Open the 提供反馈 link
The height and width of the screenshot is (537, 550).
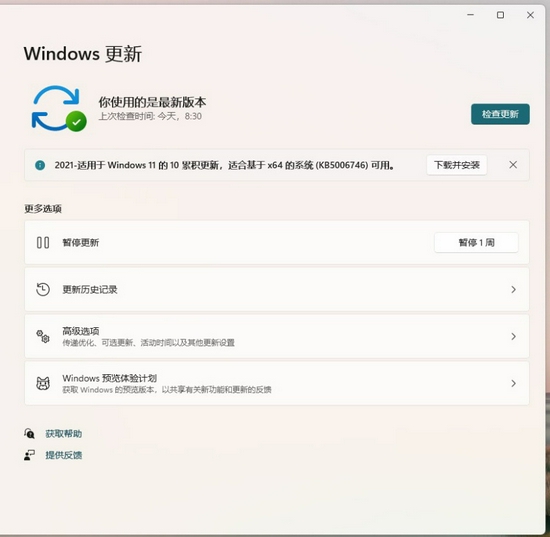(x=63, y=455)
